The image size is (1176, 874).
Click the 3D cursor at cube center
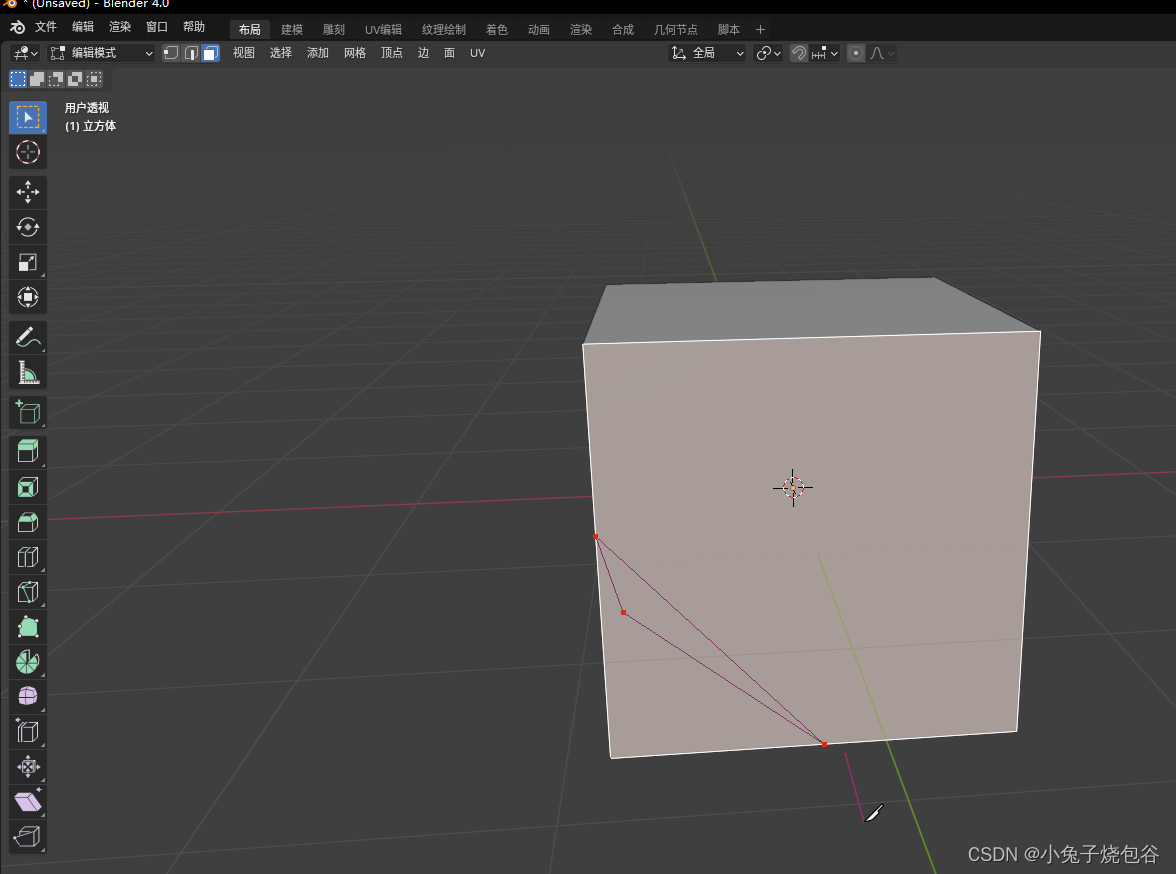pyautogui.click(x=793, y=488)
